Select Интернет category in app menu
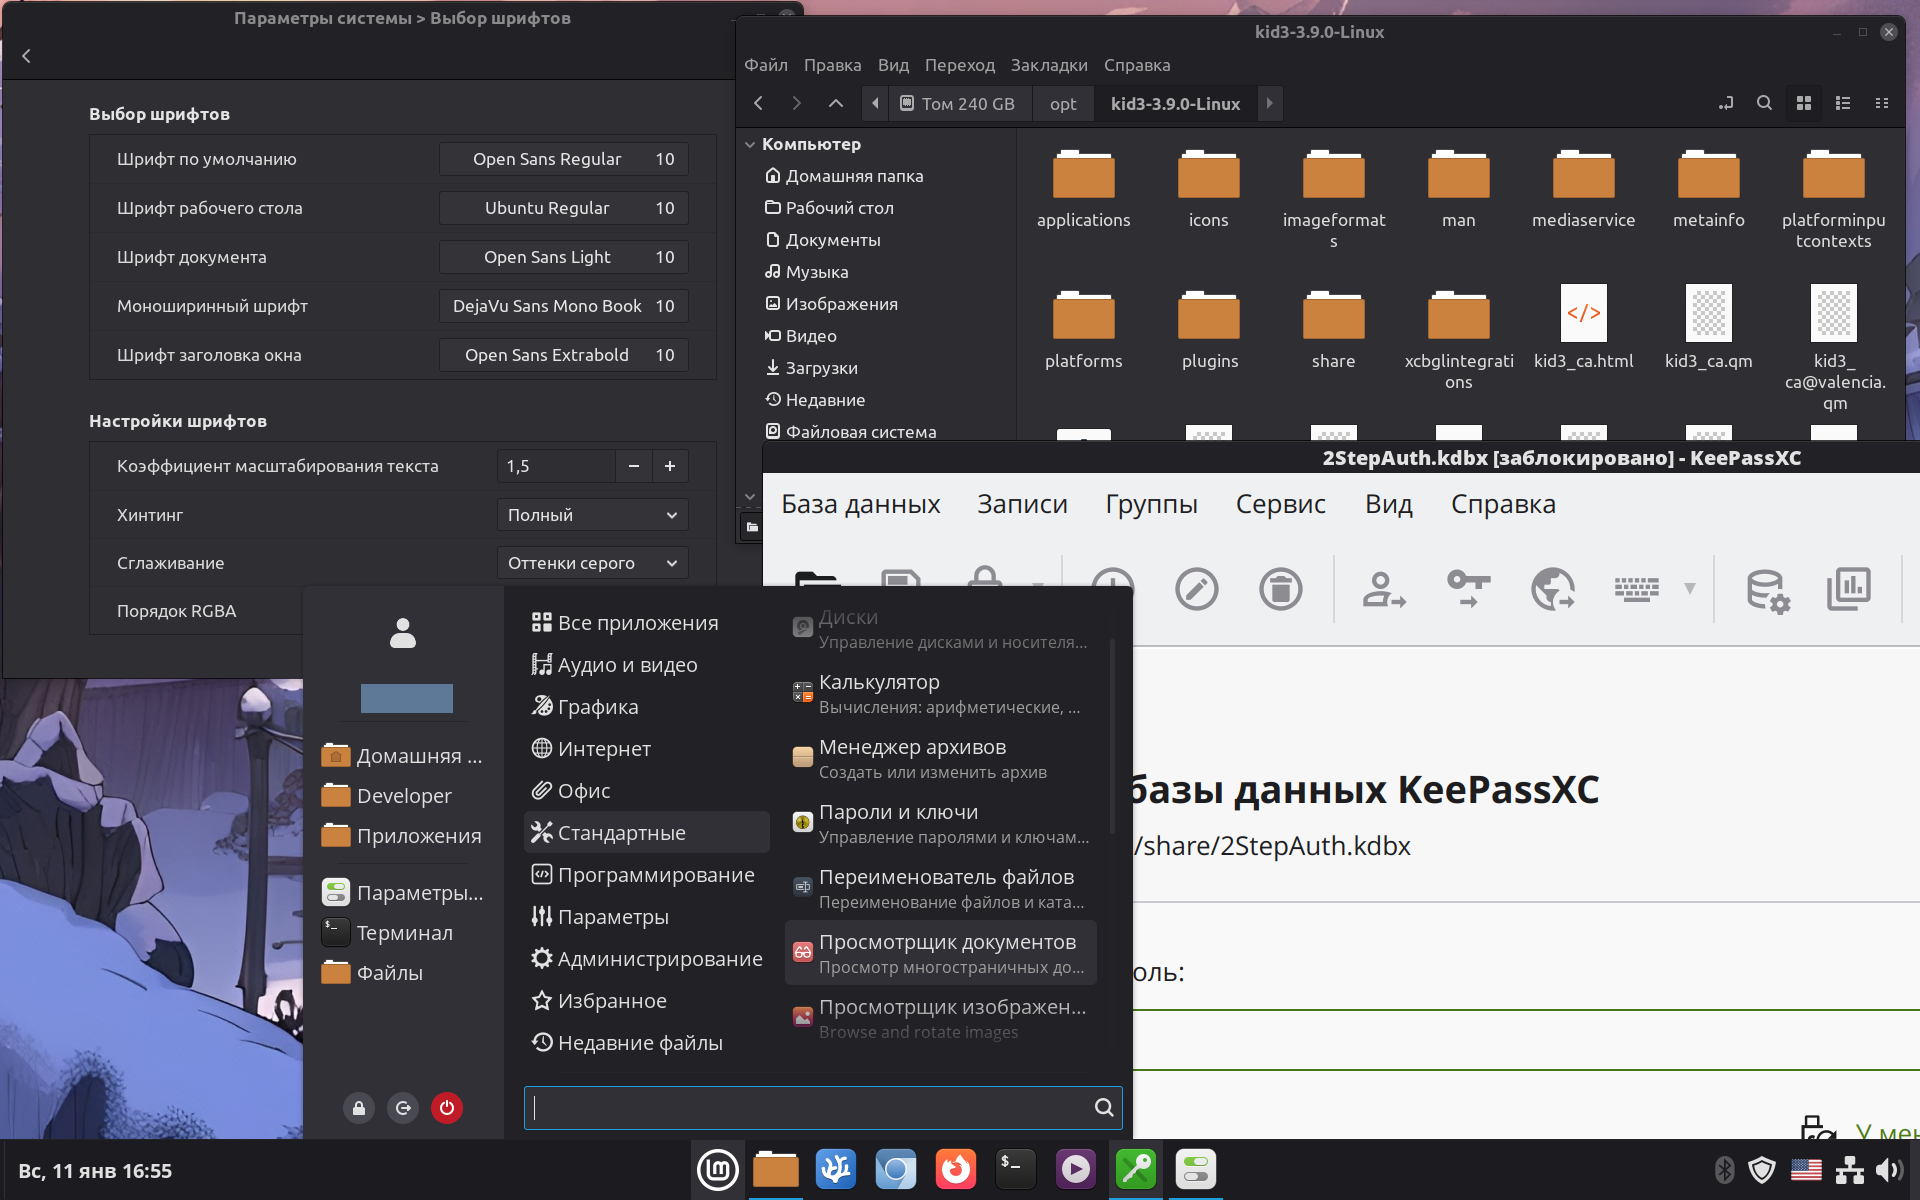Image resolution: width=1920 pixels, height=1200 pixels. tap(604, 749)
